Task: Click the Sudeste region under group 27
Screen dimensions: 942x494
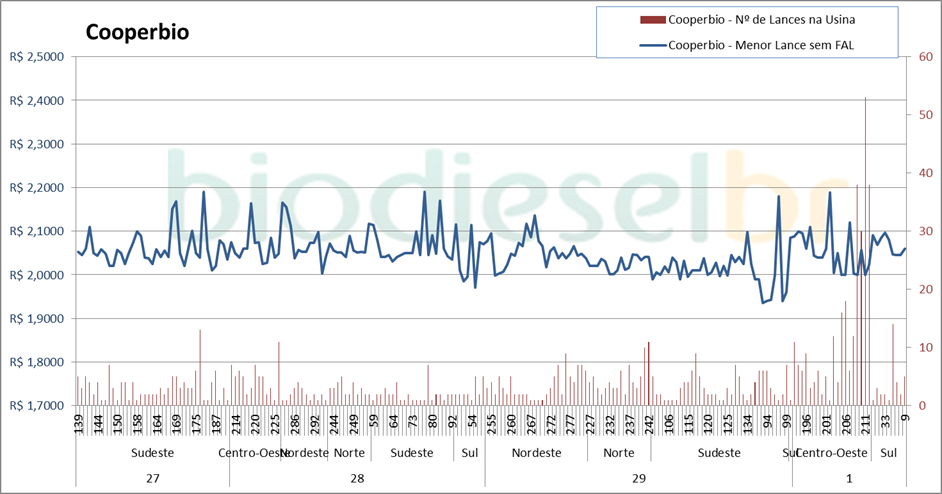Action: coord(152,453)
